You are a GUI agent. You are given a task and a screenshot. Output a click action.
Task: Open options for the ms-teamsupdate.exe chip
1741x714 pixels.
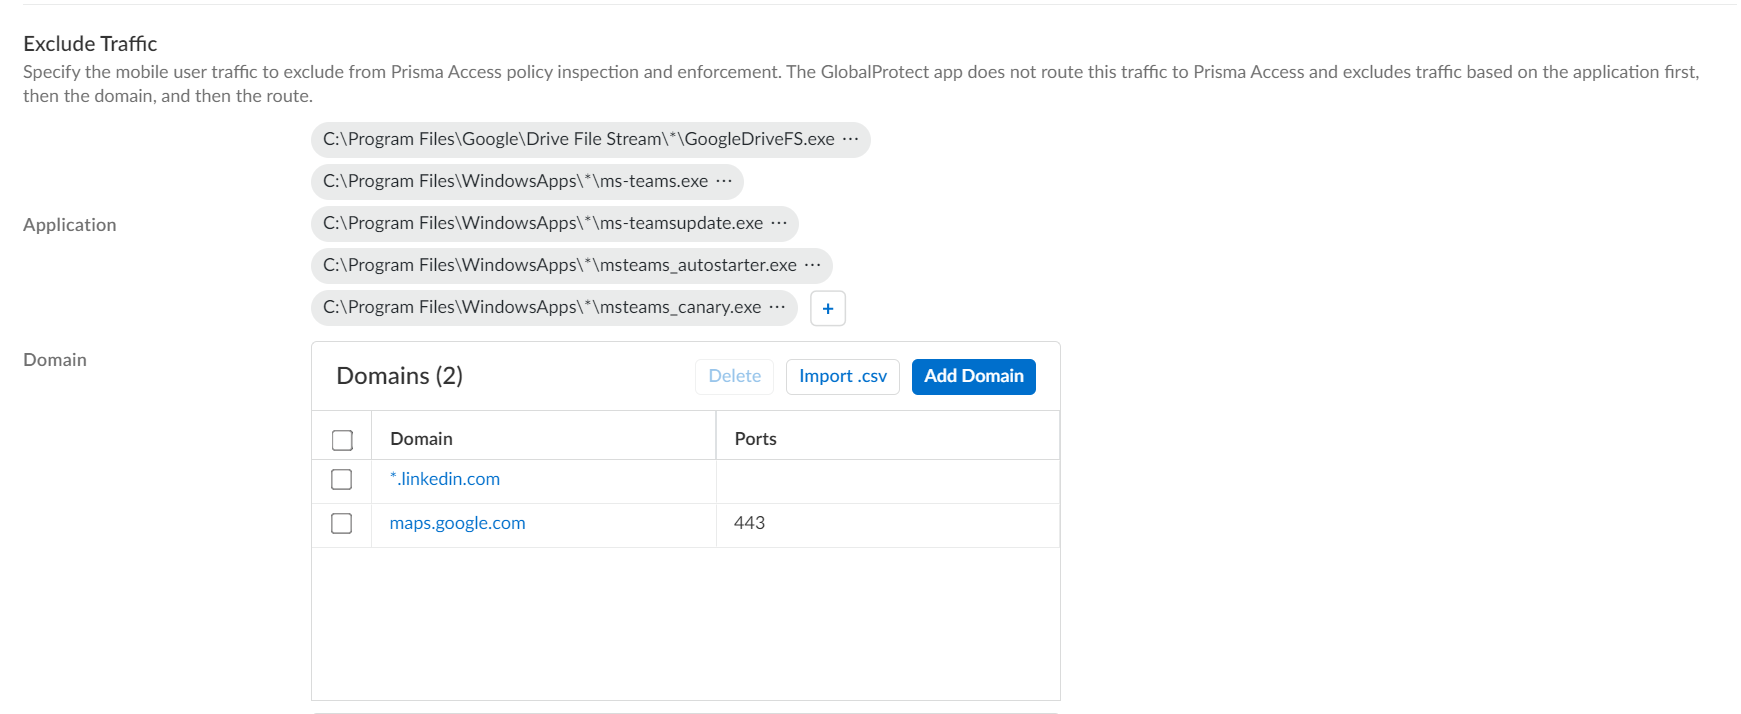[779, 223]
